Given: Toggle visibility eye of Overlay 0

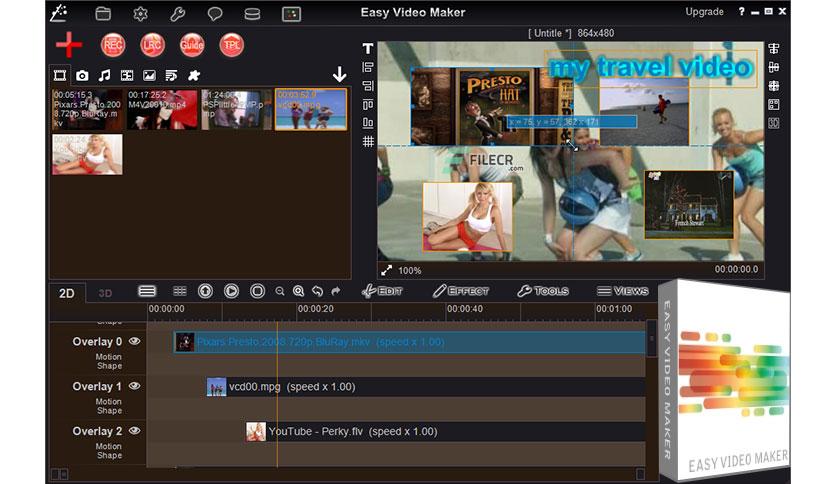Looking at the screenshot, I should coord(134,341).
